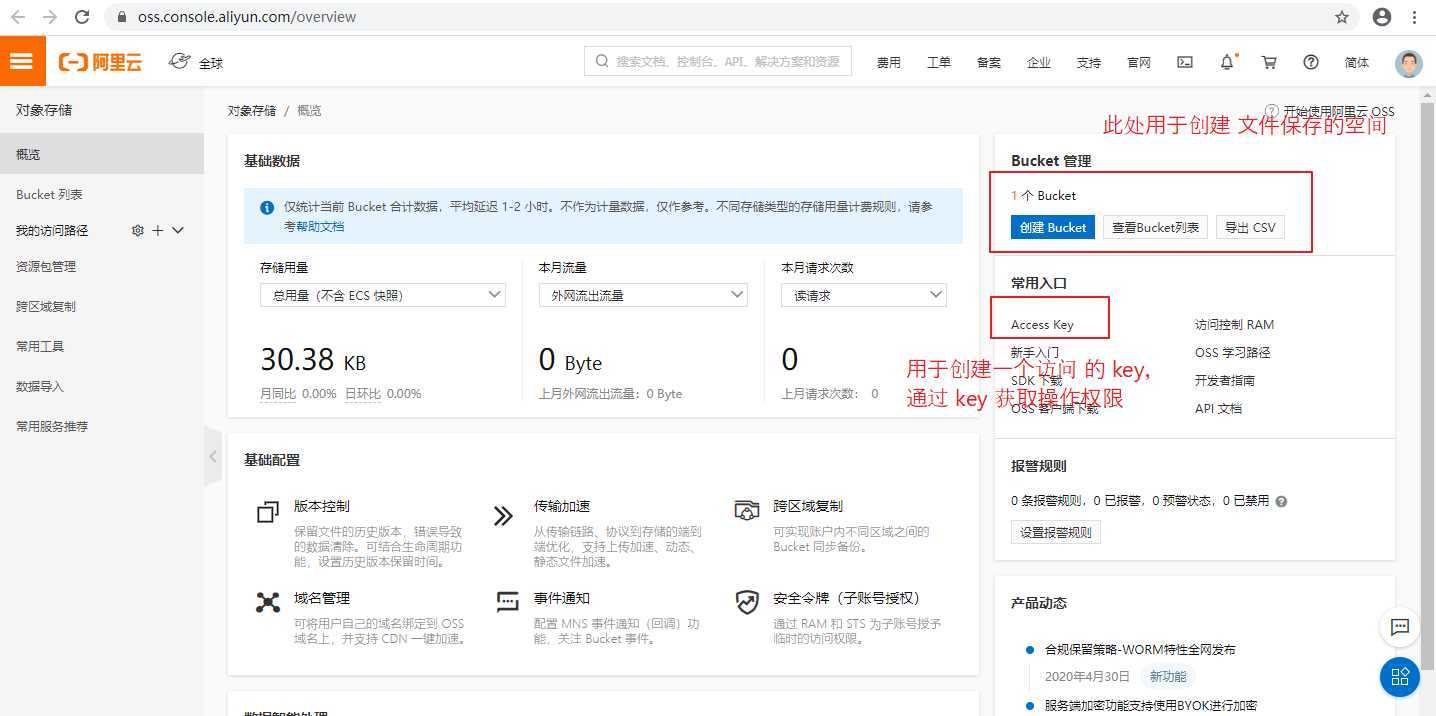The width and height of the screenshot is (1436, 716).
Task: Open the help question mark icon
Action: [x=1311, y=62]
